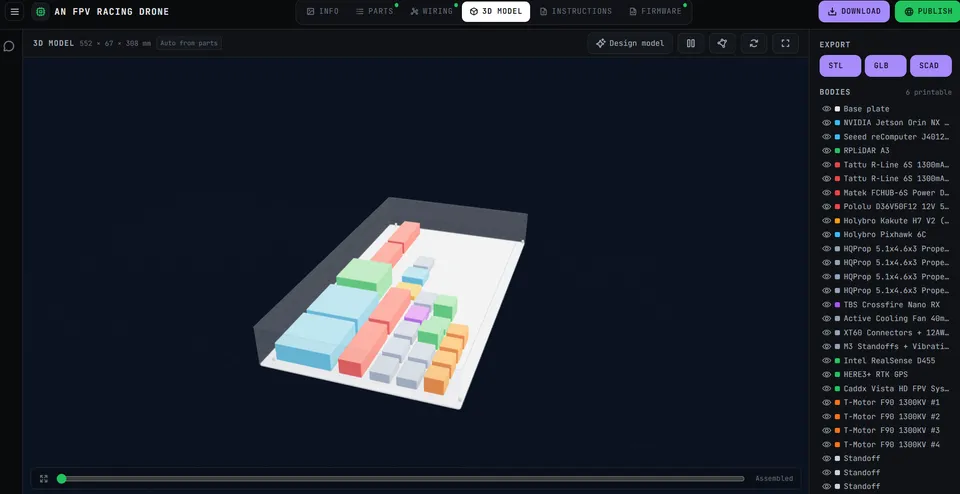Click eye icon for HERE3+ RTK GPS
The height and width of the screenshot is (494, 960).
[827, 374]
